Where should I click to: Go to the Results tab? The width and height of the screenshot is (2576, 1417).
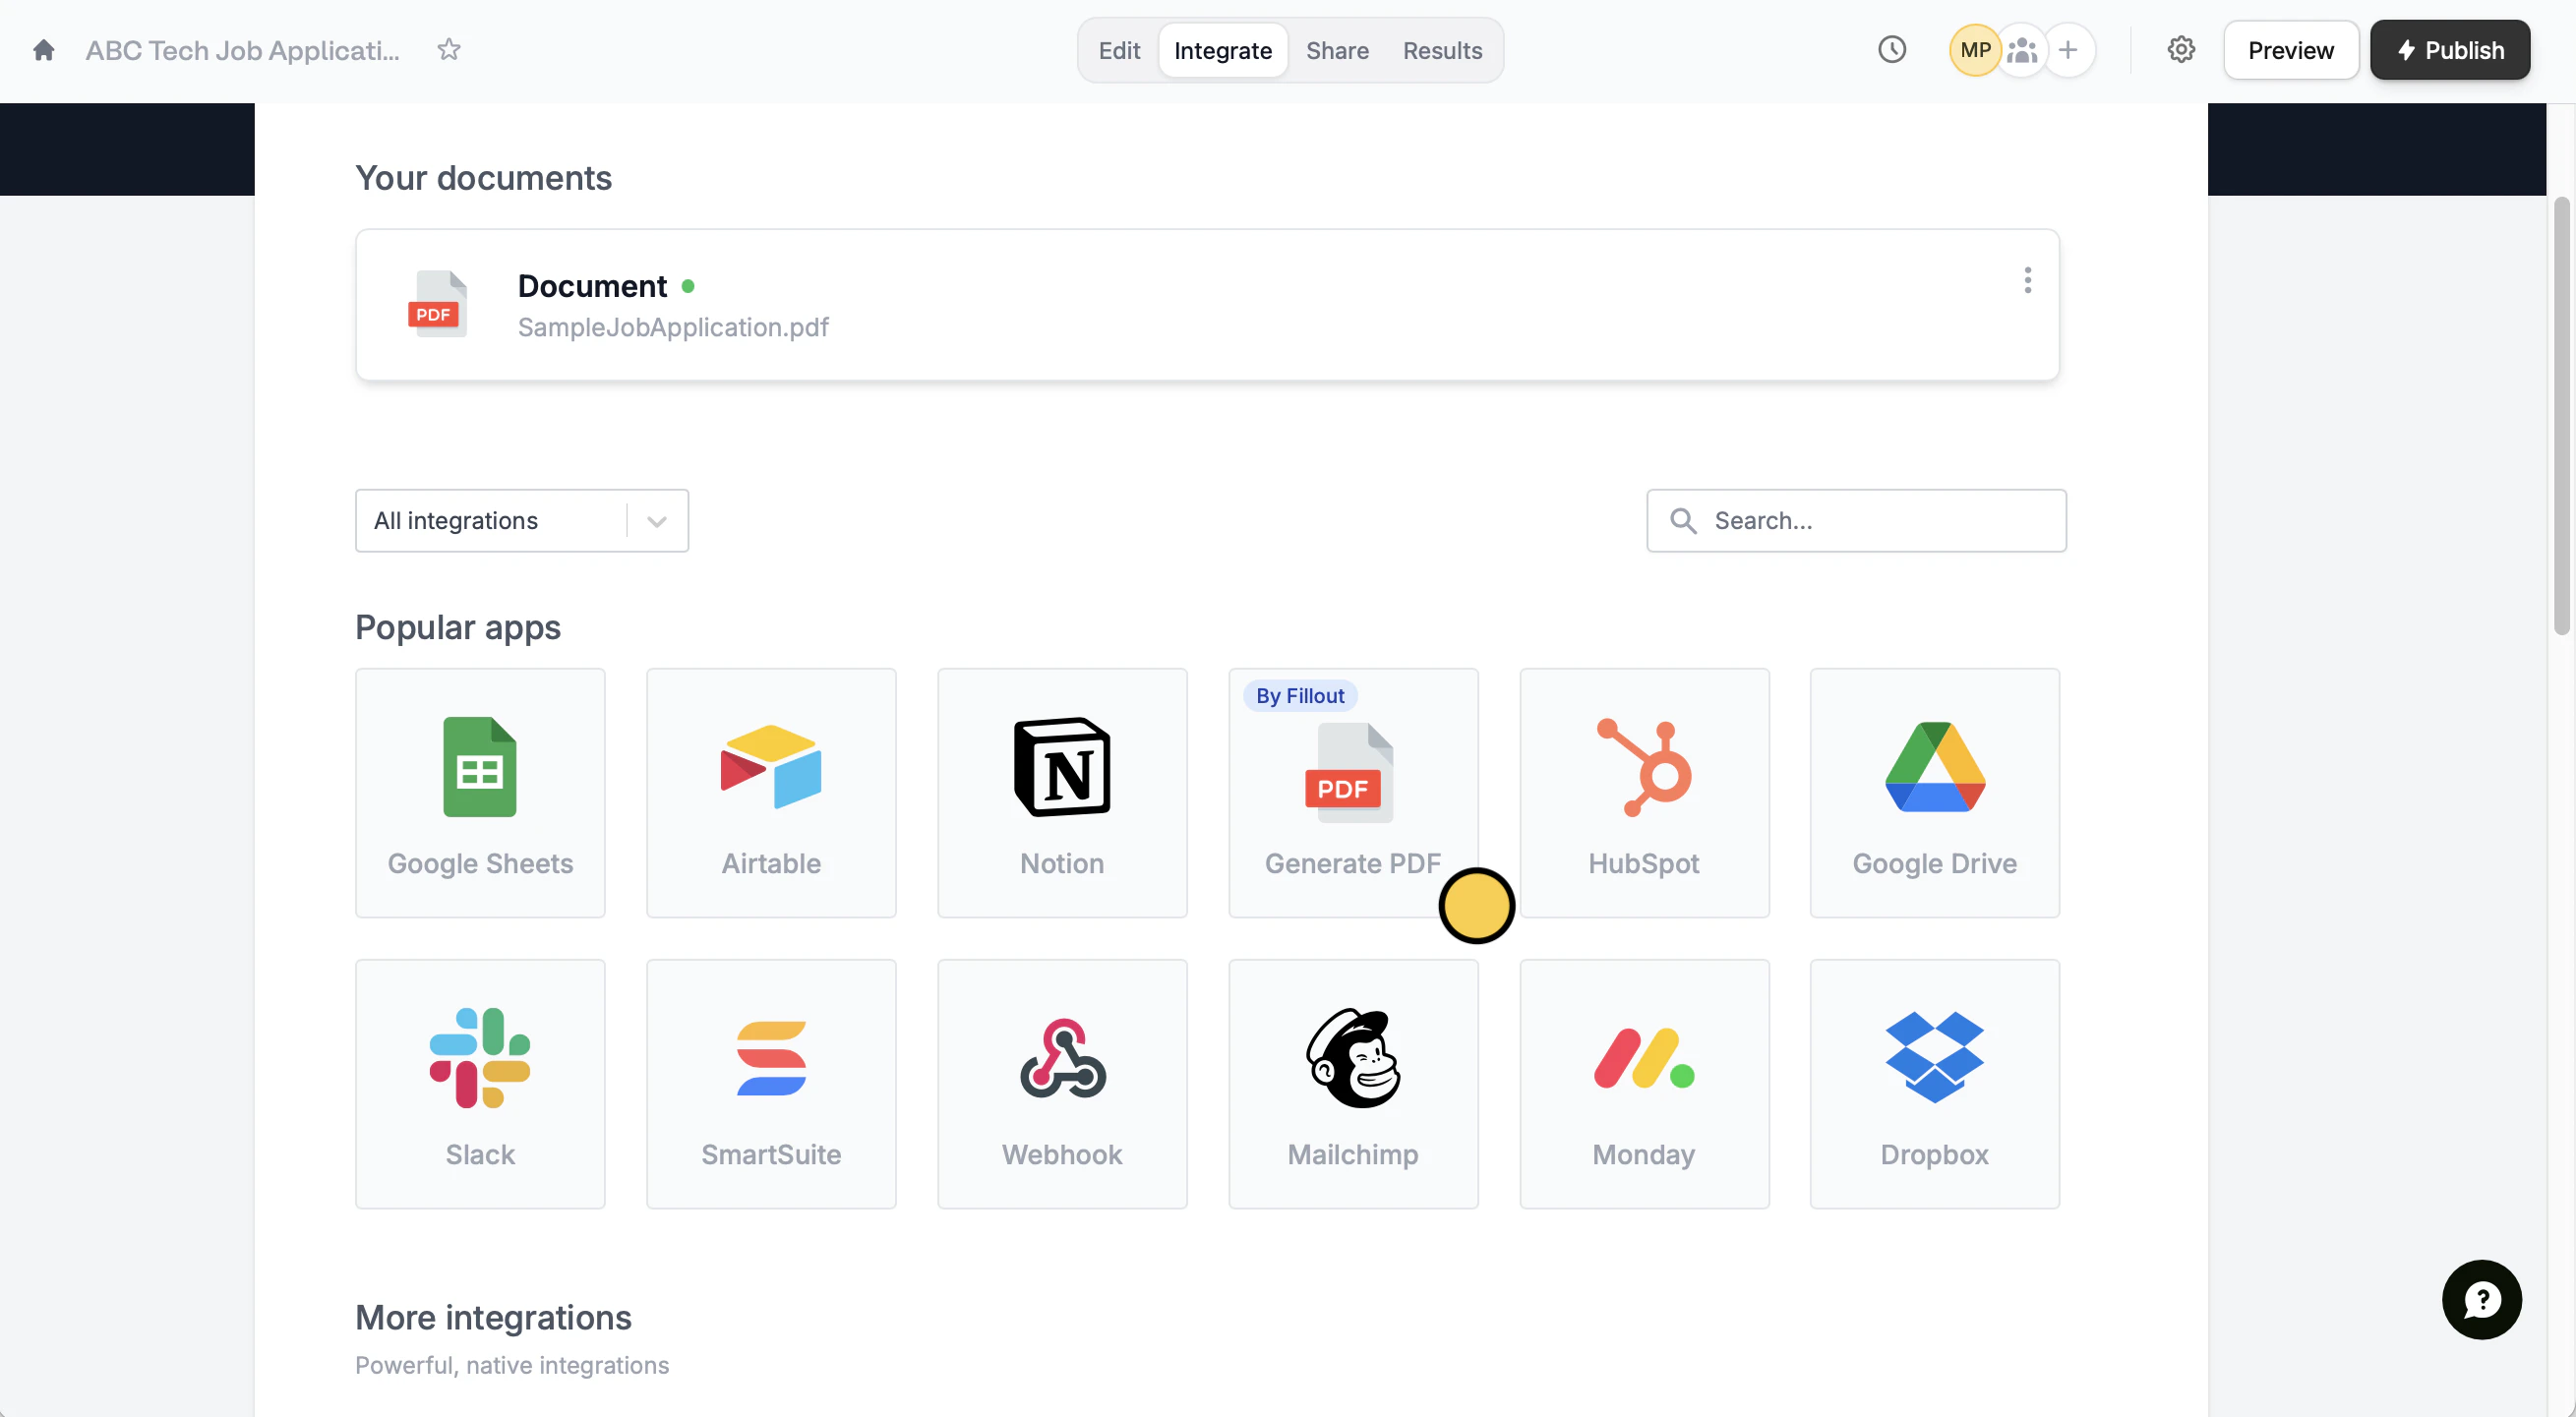click(x=1442, y=50)
